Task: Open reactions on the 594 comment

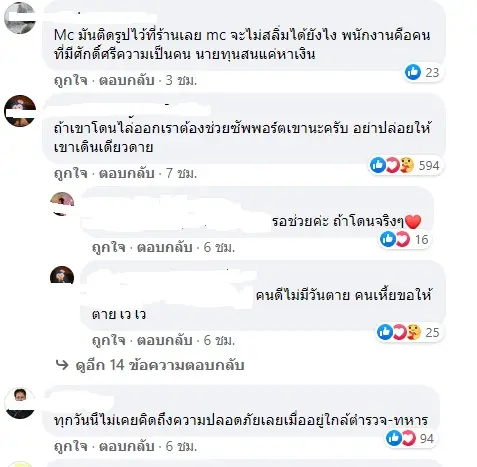Action: 406,165
